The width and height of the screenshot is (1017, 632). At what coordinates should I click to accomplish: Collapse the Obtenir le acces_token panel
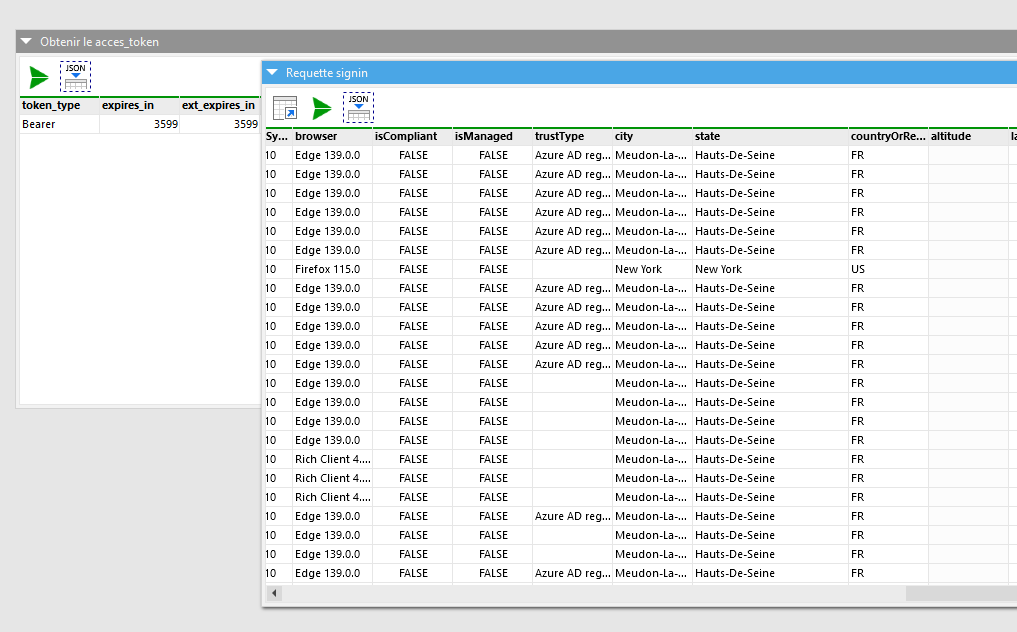26,42
